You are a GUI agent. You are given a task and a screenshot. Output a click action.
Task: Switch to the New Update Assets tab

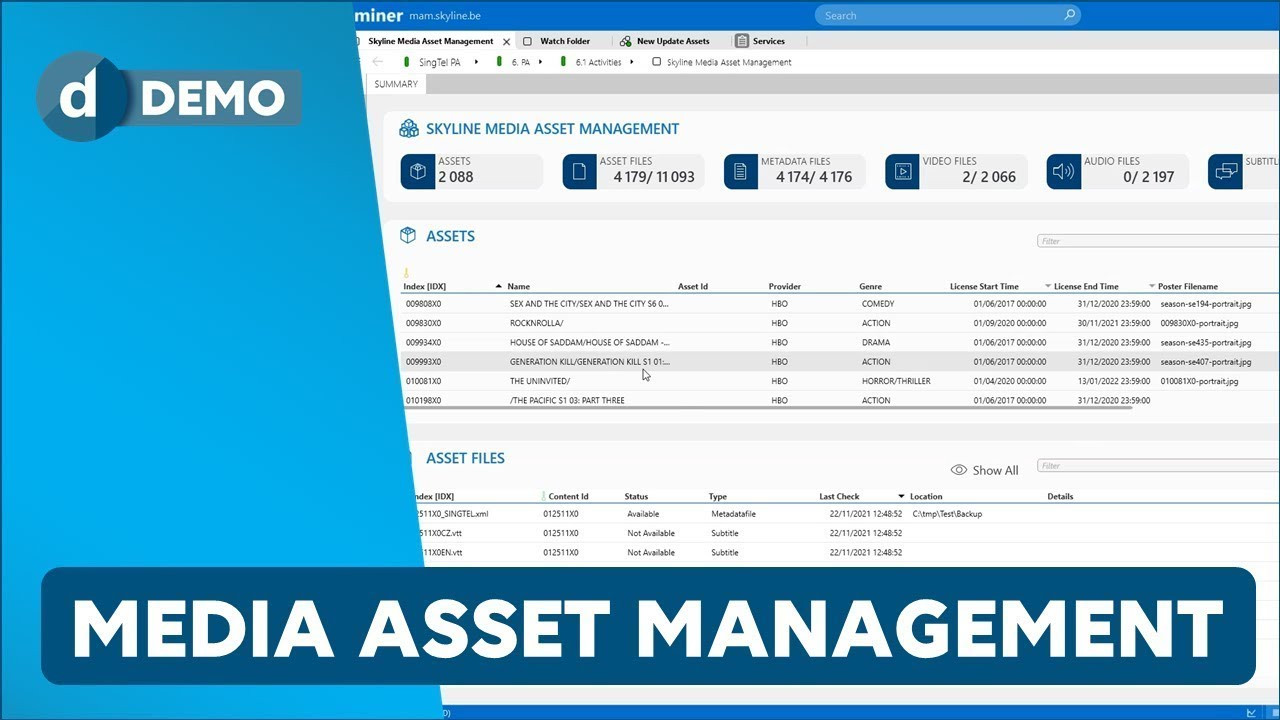(673, 41)
